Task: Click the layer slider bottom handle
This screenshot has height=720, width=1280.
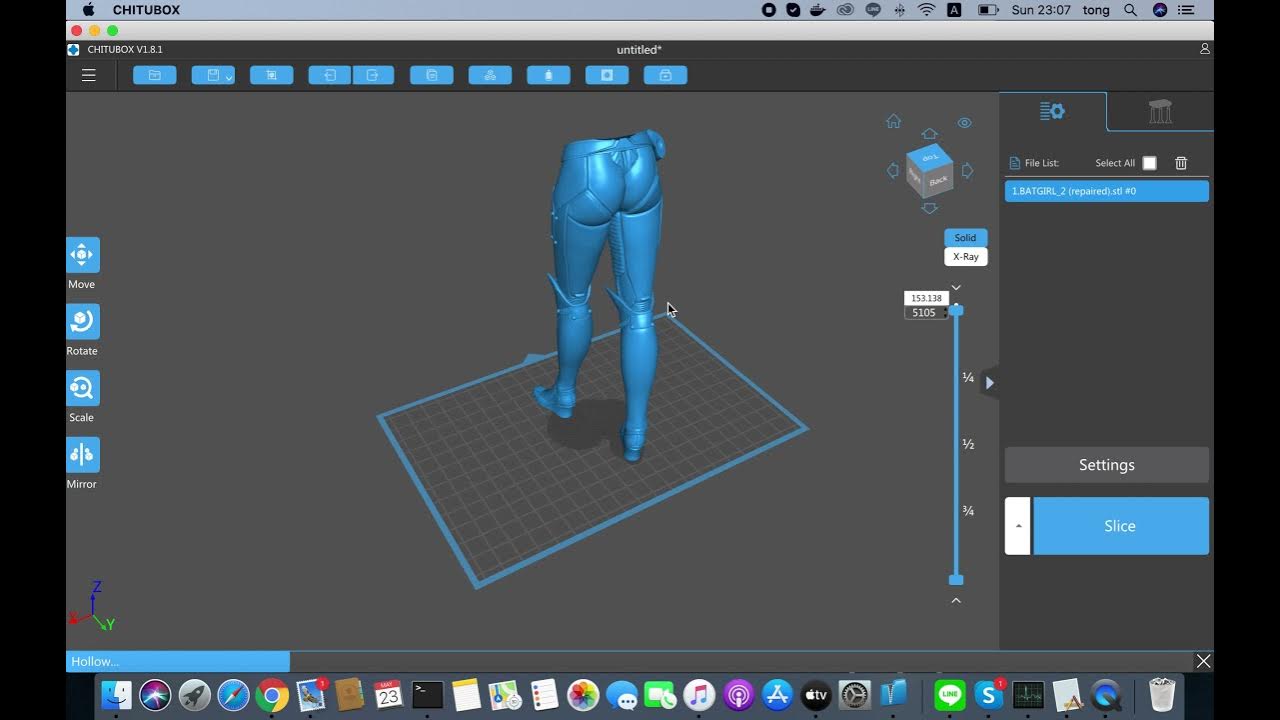Action: point(956,580)
